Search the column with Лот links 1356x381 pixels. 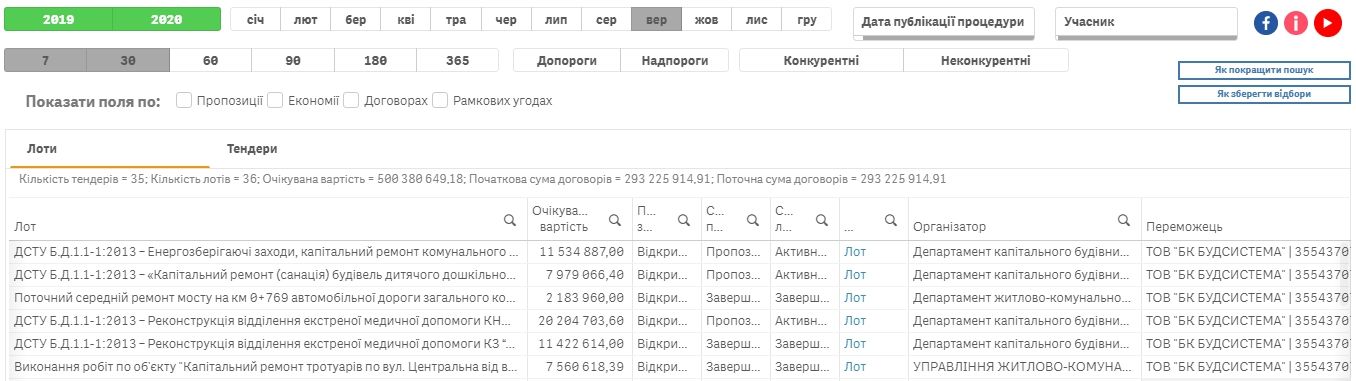(890, 220)
